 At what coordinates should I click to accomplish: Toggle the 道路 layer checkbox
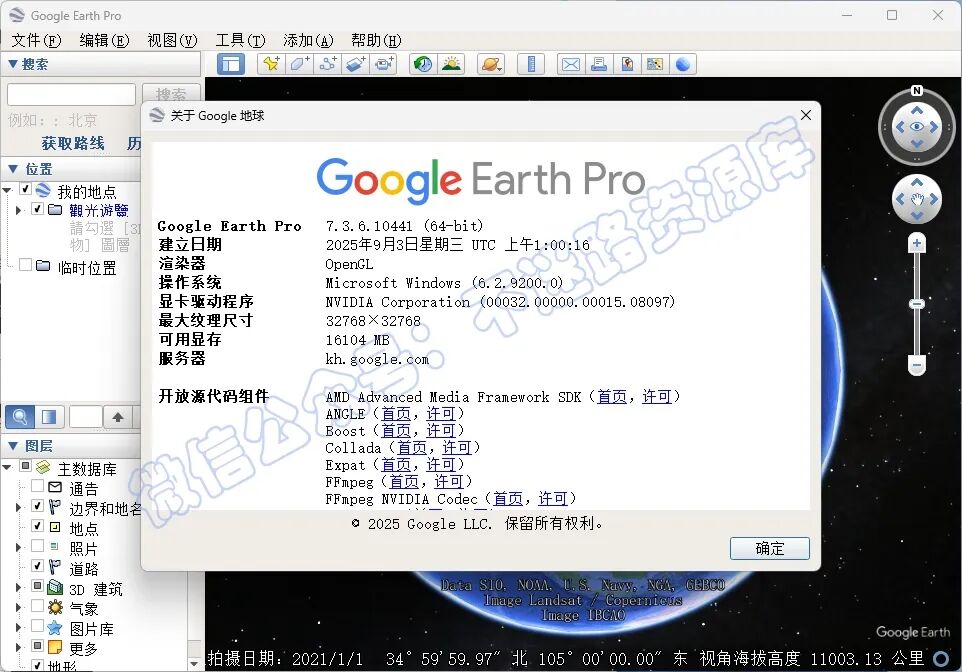coord(37,566)
